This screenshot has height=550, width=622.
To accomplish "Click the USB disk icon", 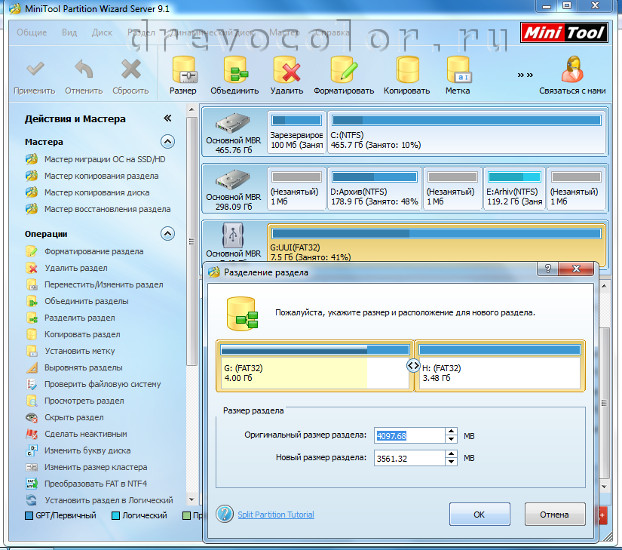I will tap(233, 235).
